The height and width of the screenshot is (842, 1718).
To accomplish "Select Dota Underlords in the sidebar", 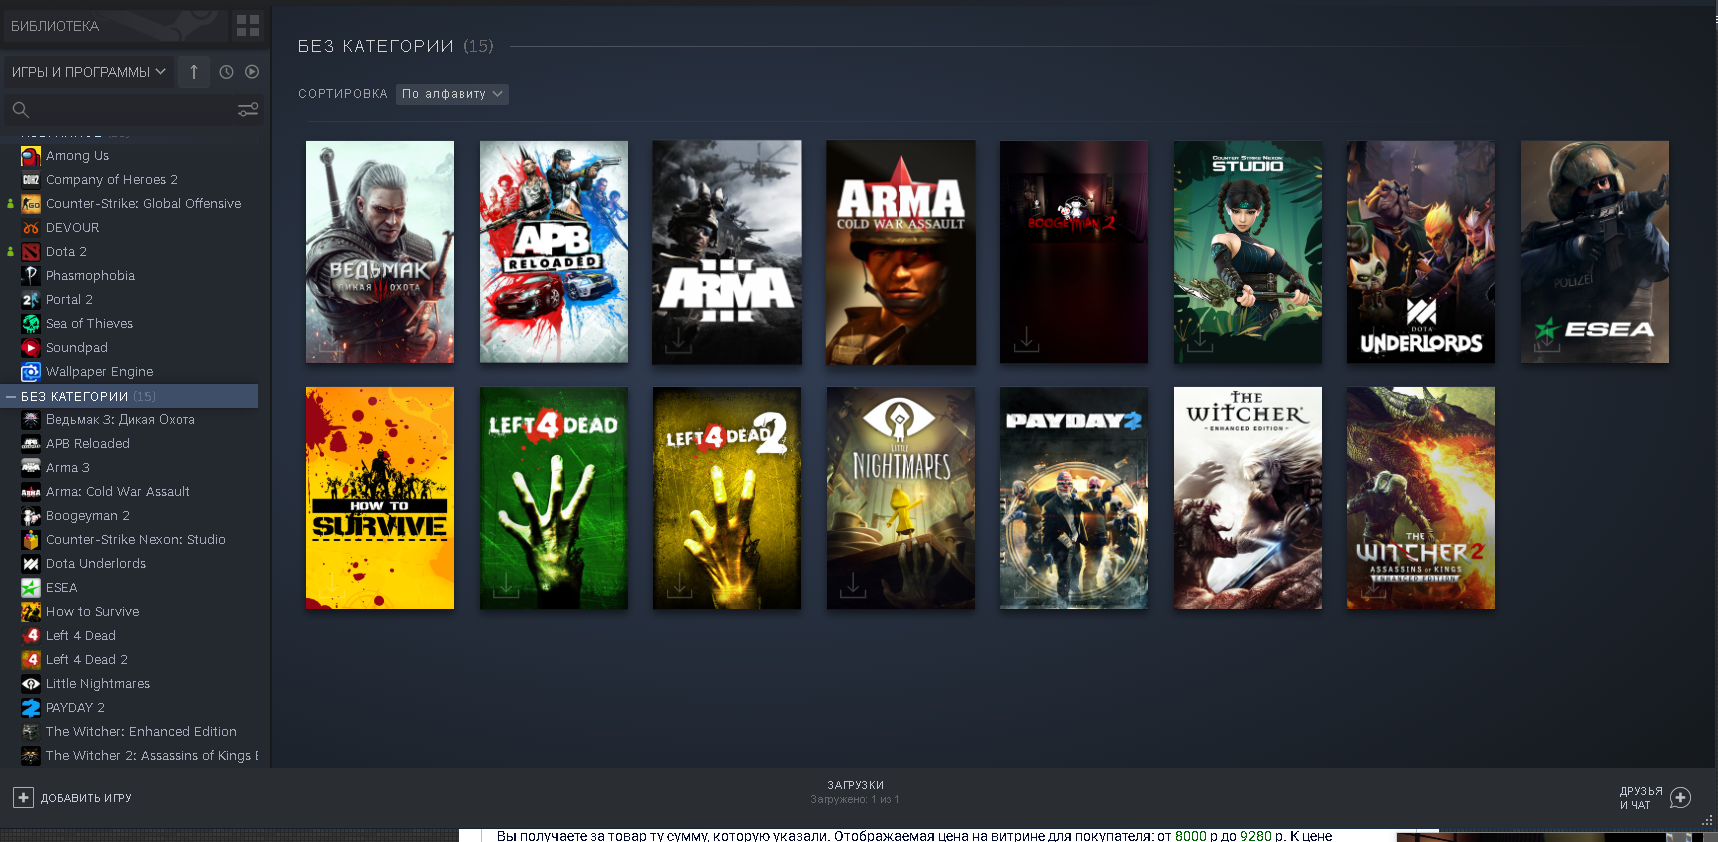I will tap(95, 564).
